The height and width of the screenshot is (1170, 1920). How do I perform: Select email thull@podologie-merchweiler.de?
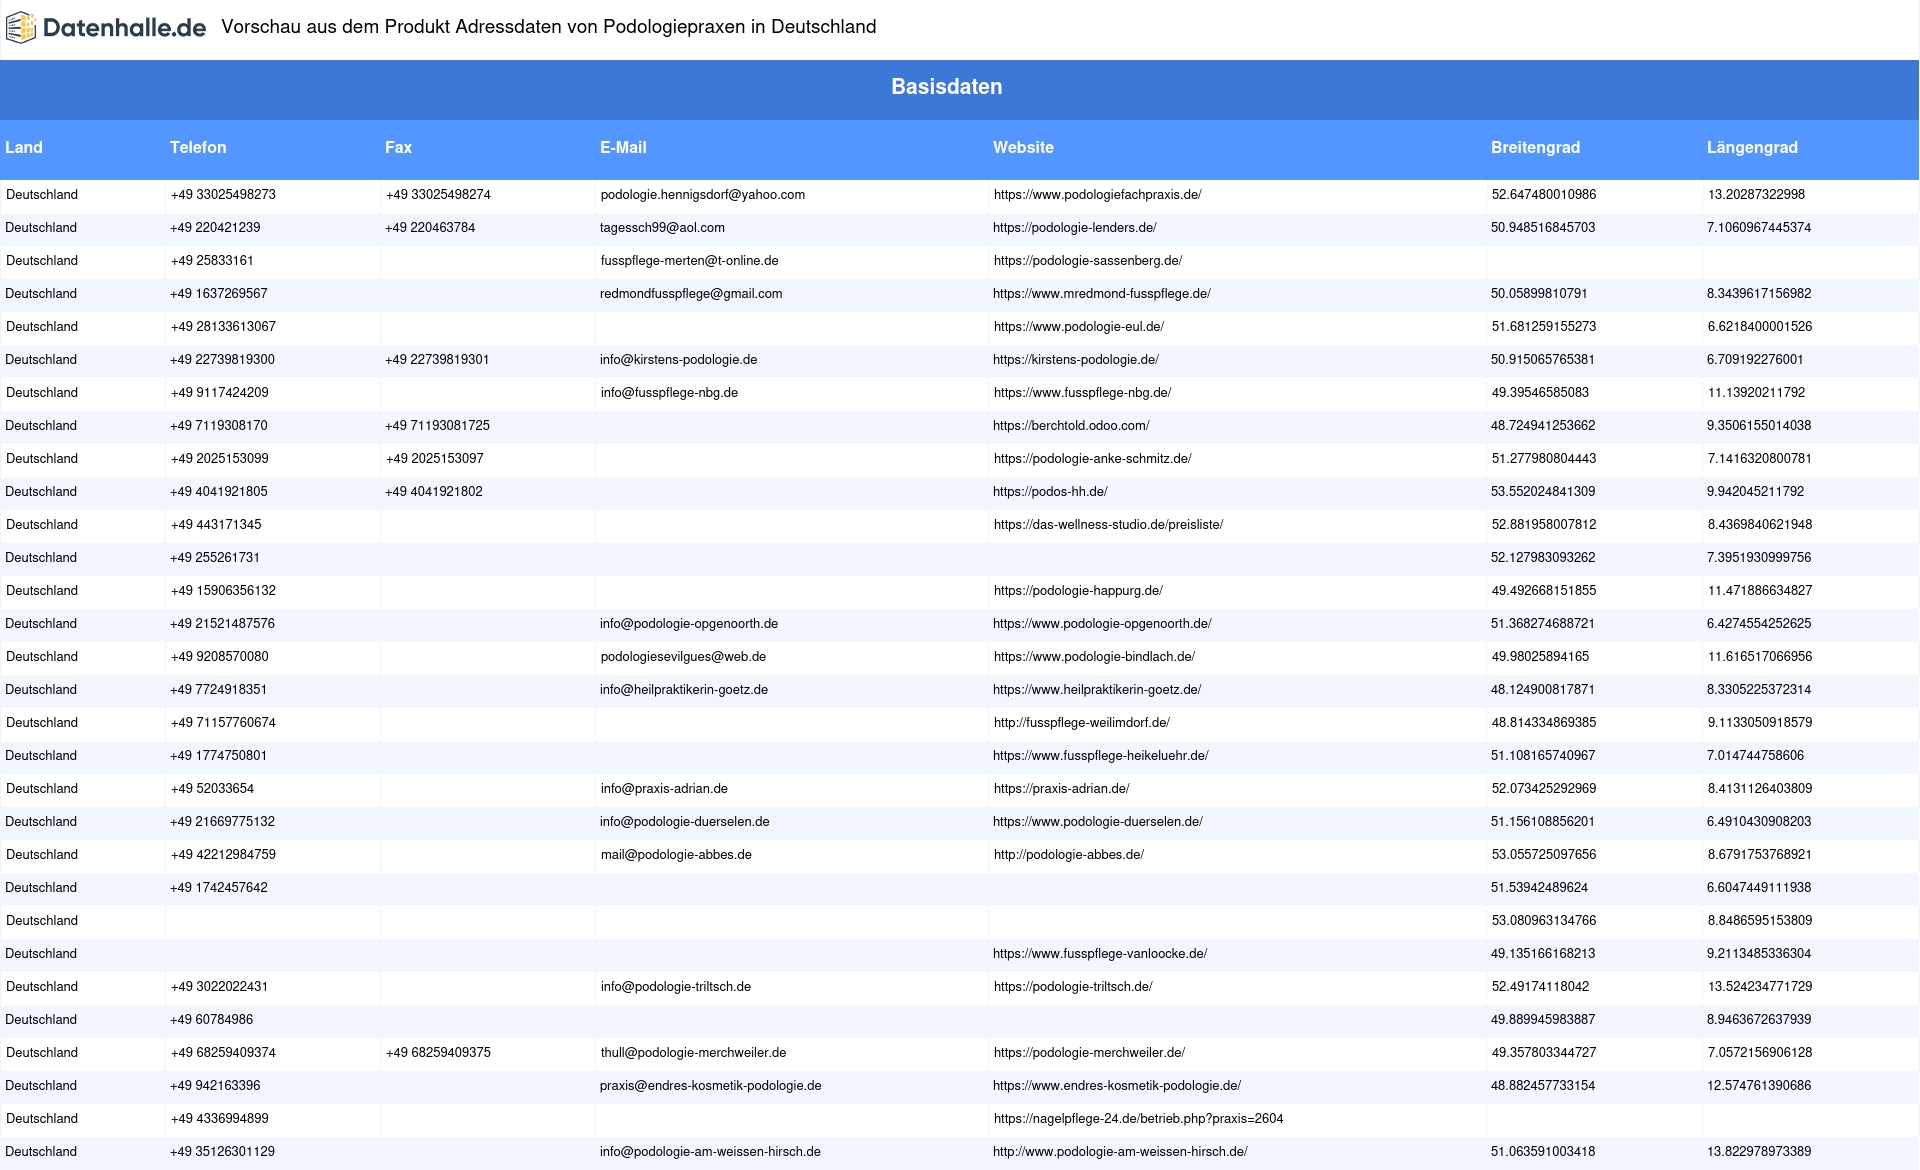point(693,1053)
